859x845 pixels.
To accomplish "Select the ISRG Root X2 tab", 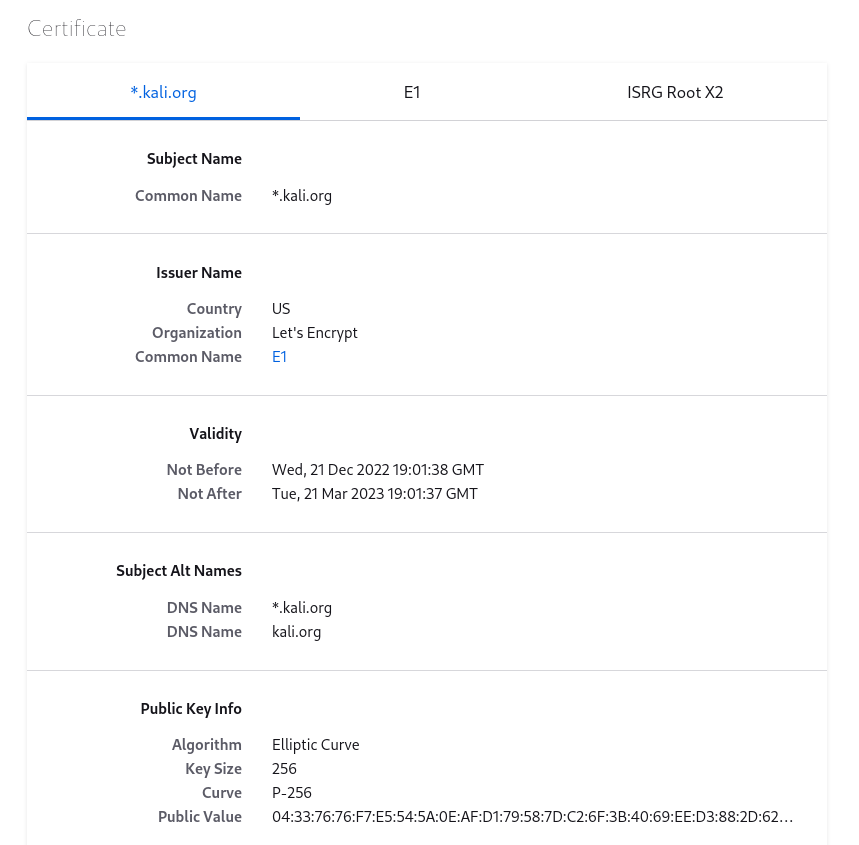I will (x=675, y=92).
